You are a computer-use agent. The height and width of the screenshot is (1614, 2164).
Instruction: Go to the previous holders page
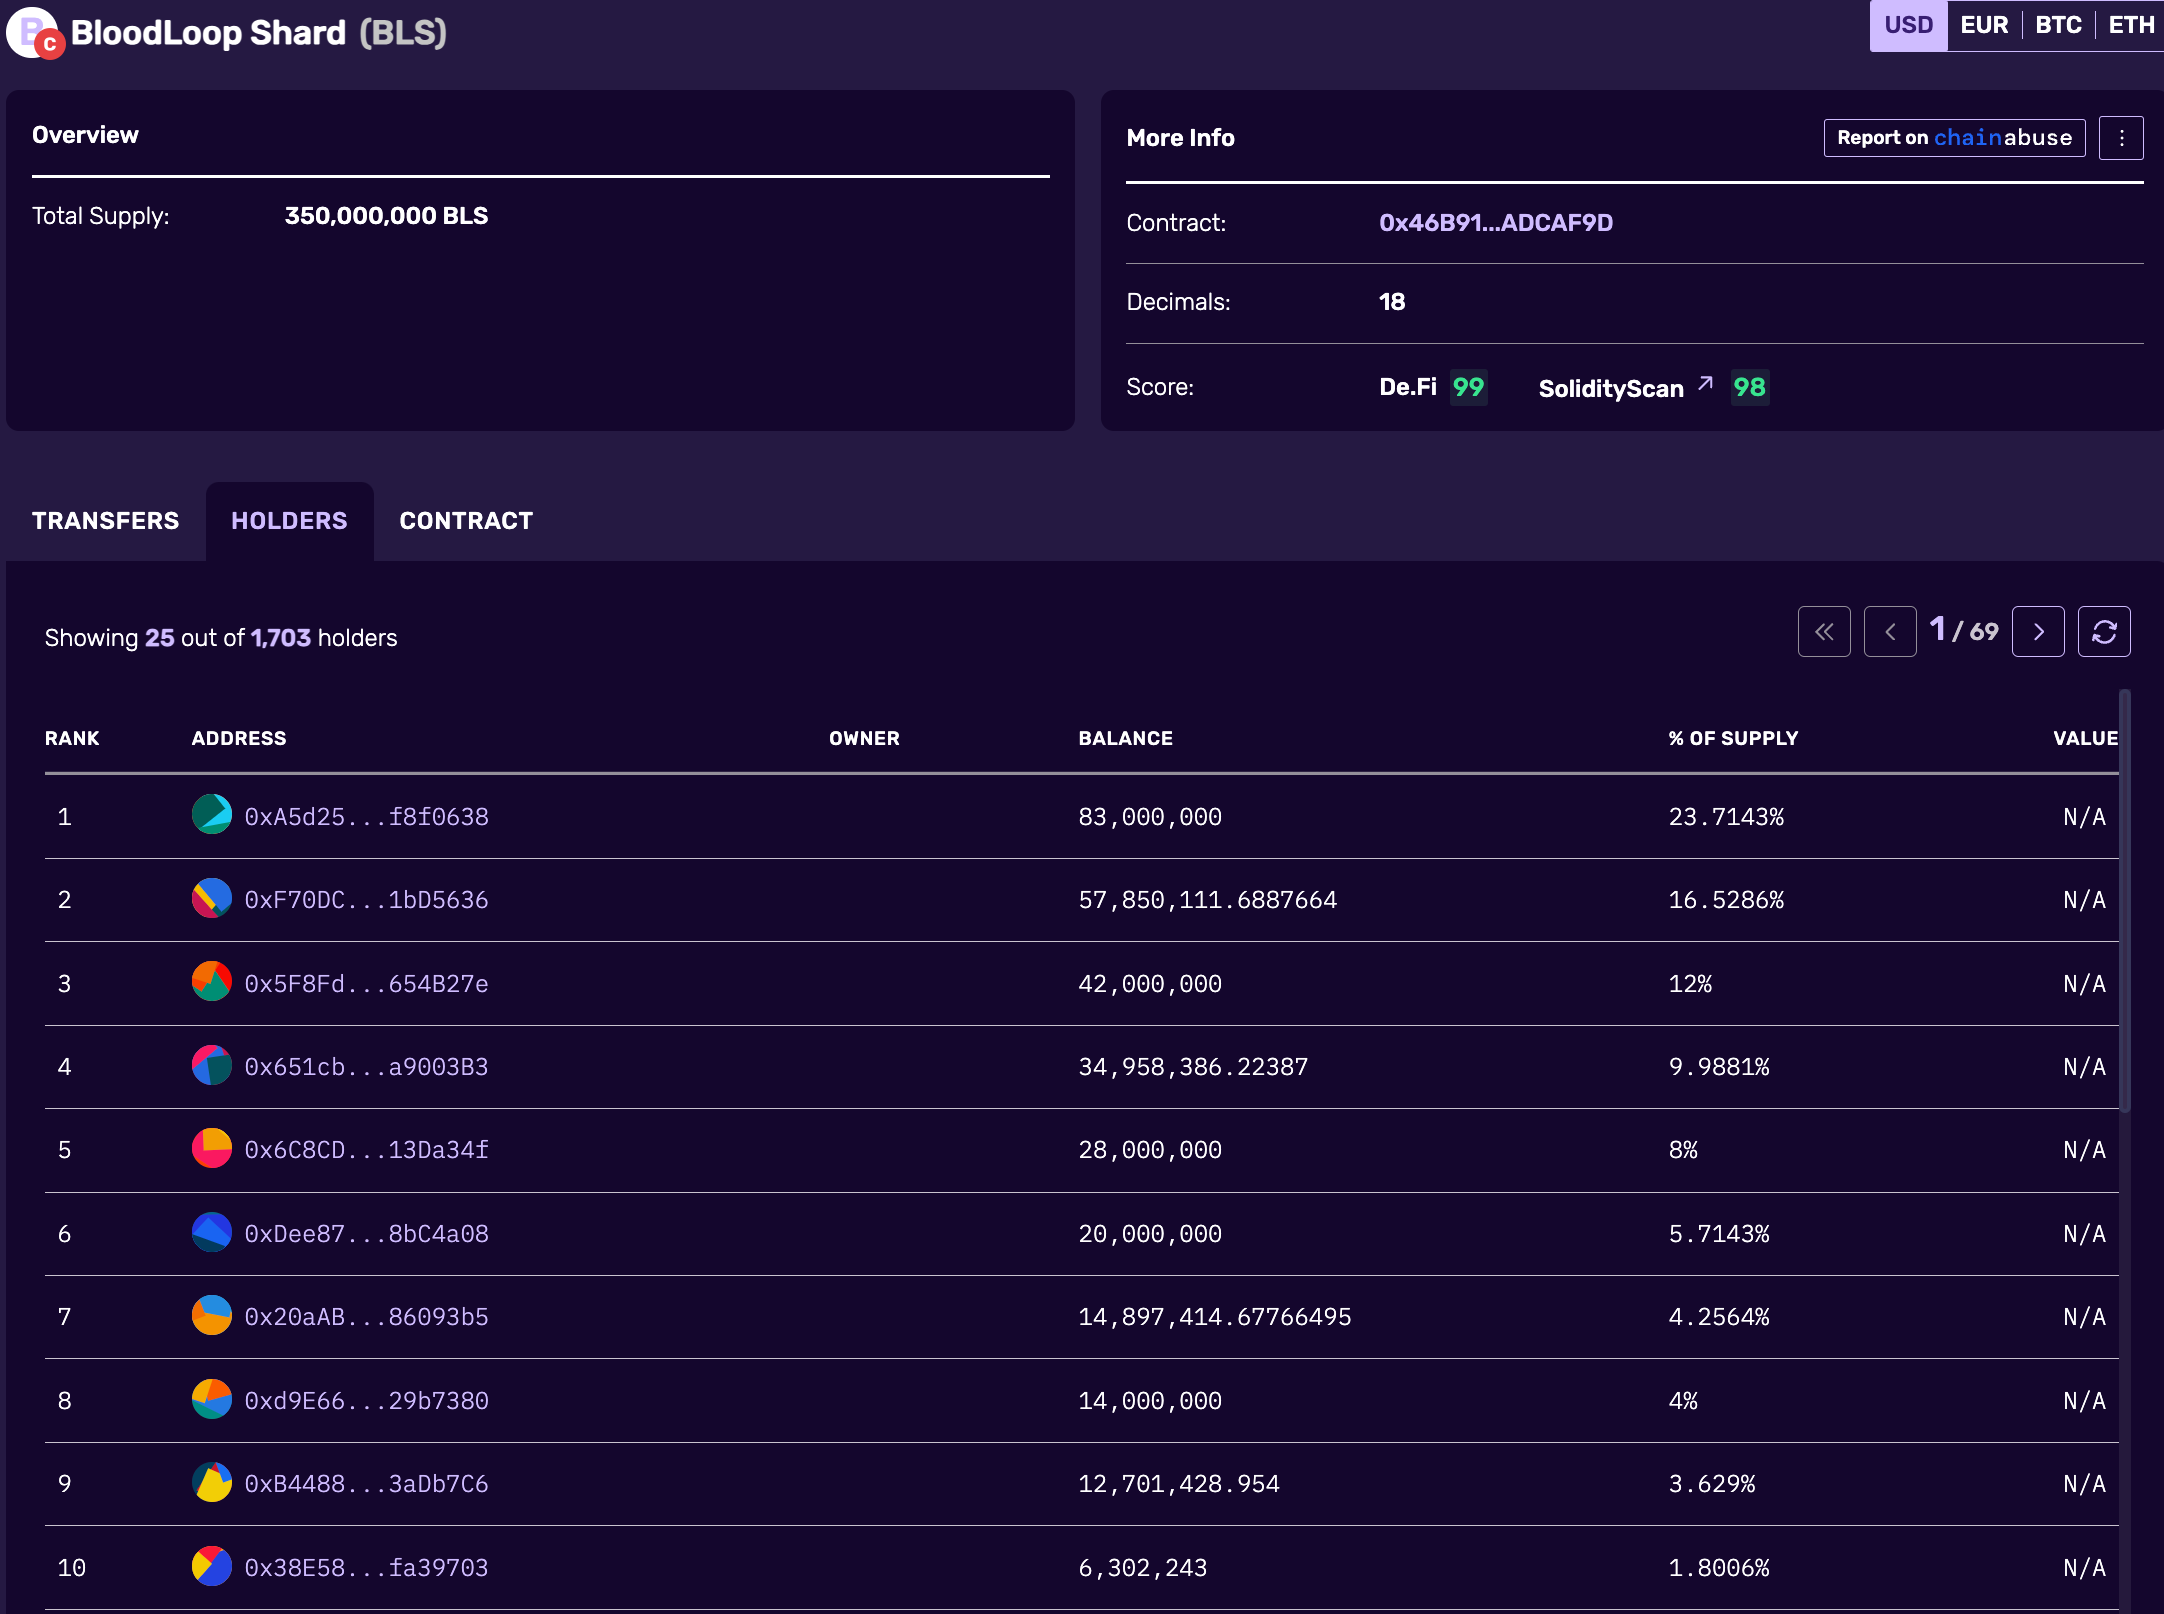point(1890,632)
